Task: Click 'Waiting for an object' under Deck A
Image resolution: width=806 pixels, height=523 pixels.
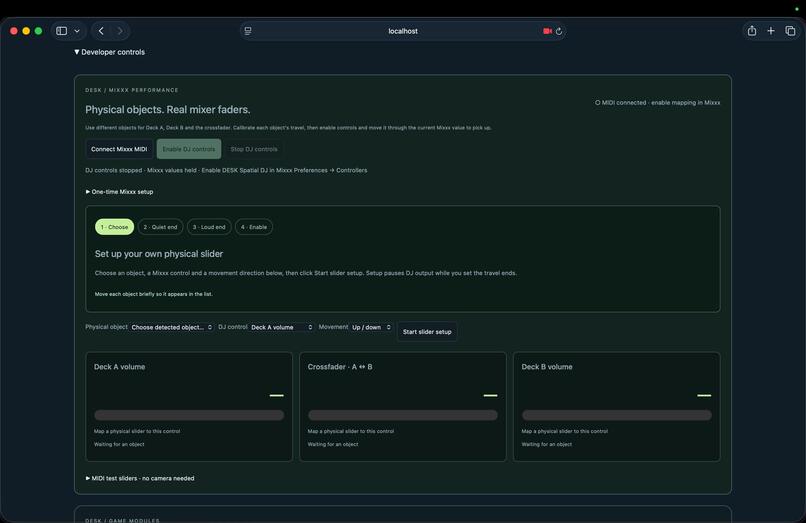Action: (119, 444)
